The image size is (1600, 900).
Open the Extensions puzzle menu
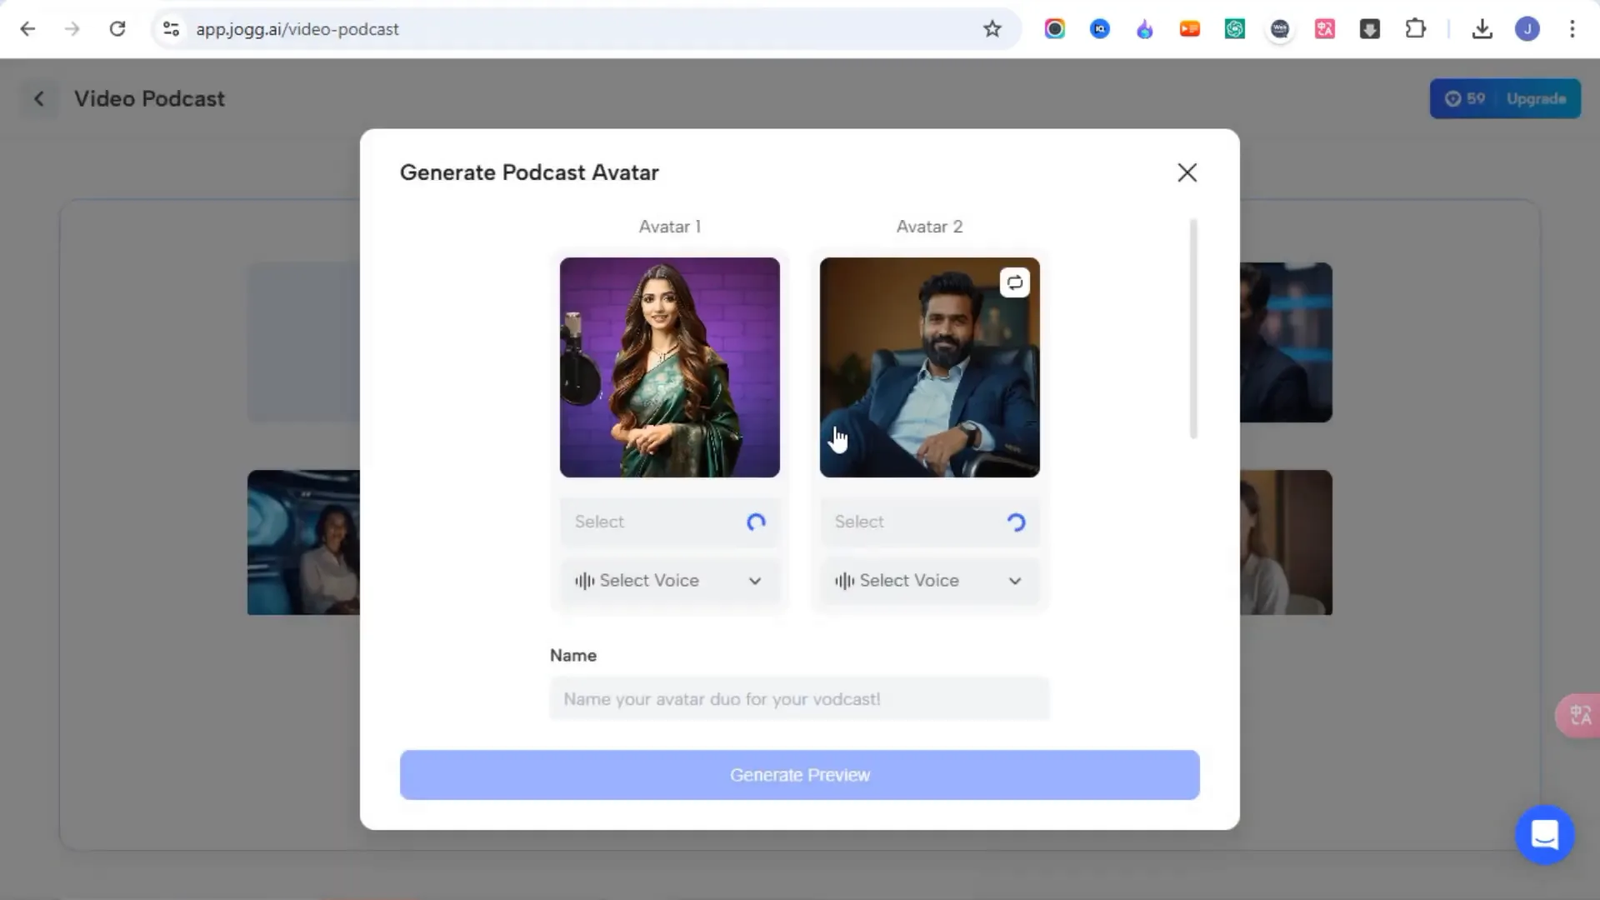[1415, 29]
